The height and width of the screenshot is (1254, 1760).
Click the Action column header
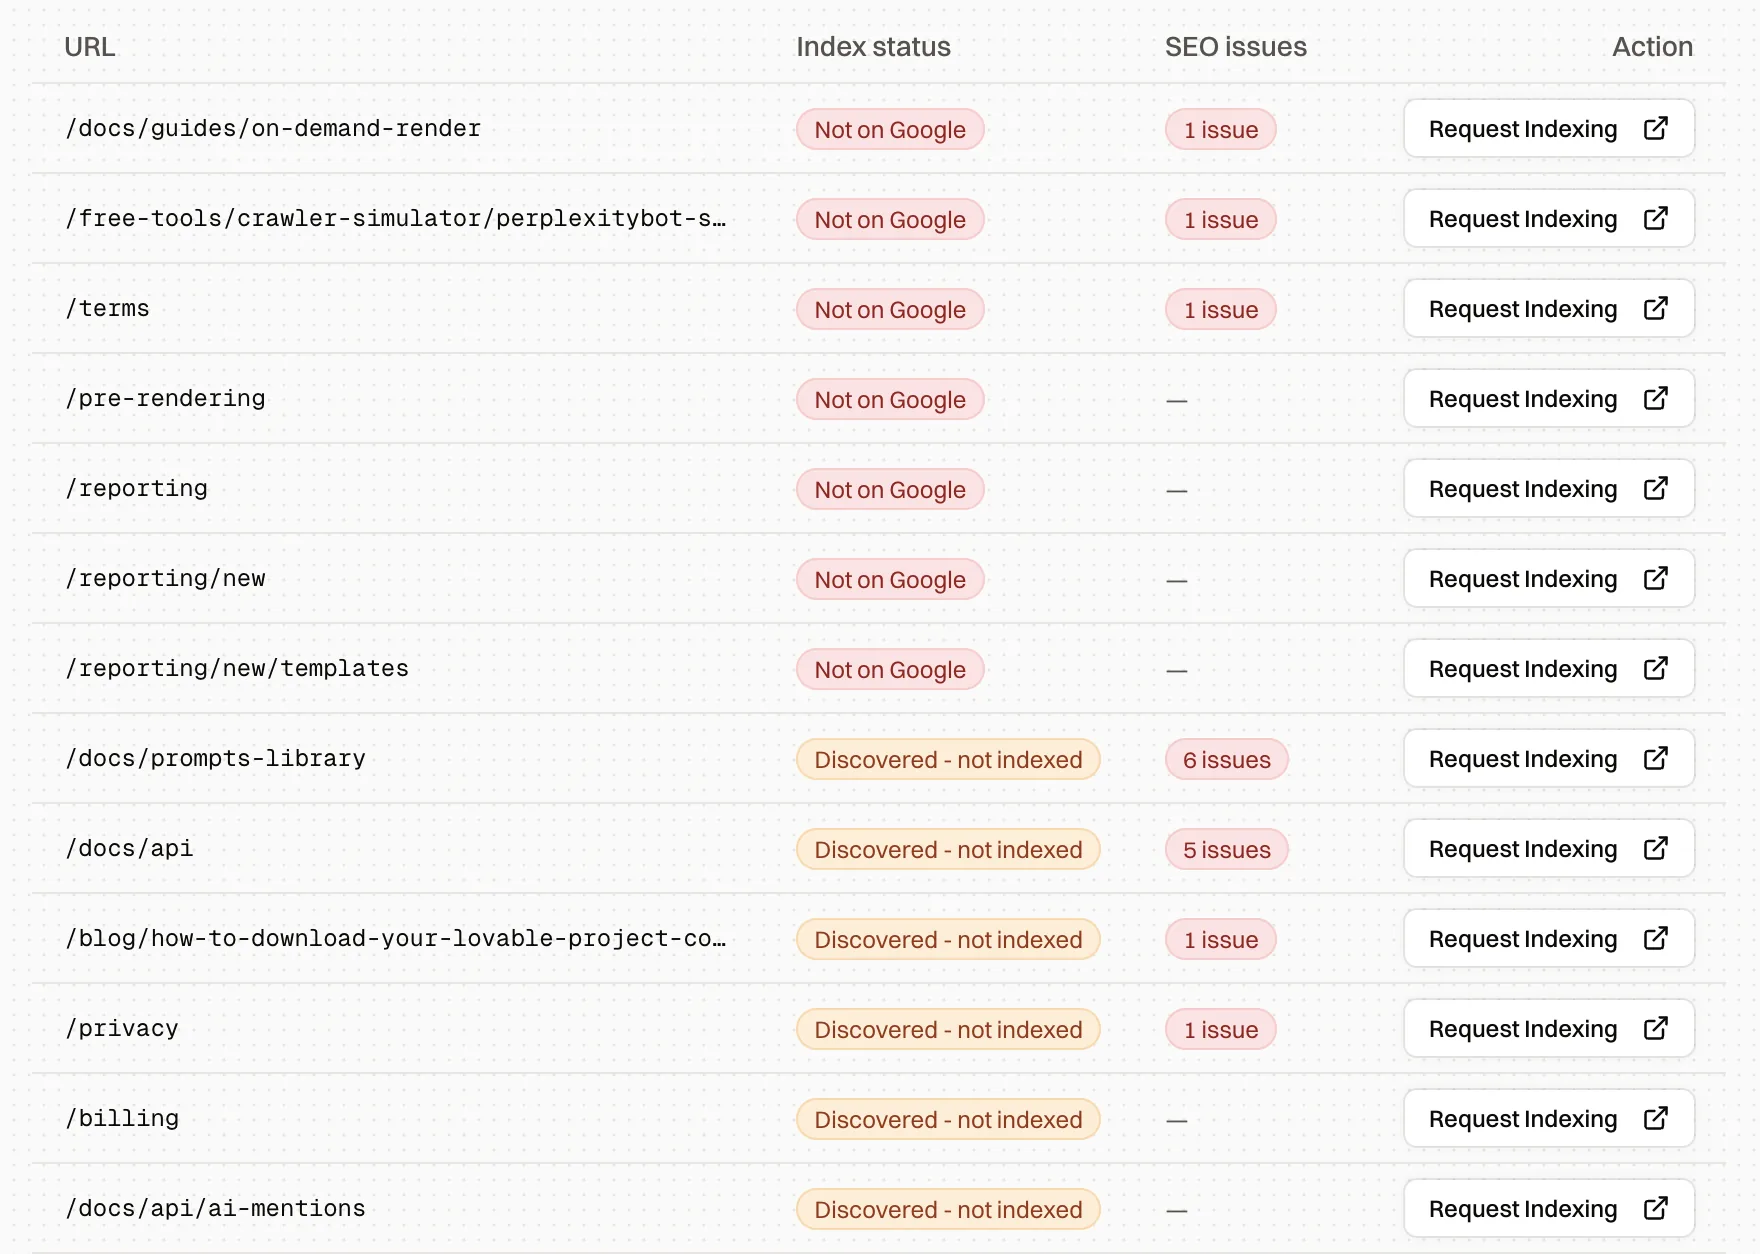pyautogui.click(x=1652, y=47)
